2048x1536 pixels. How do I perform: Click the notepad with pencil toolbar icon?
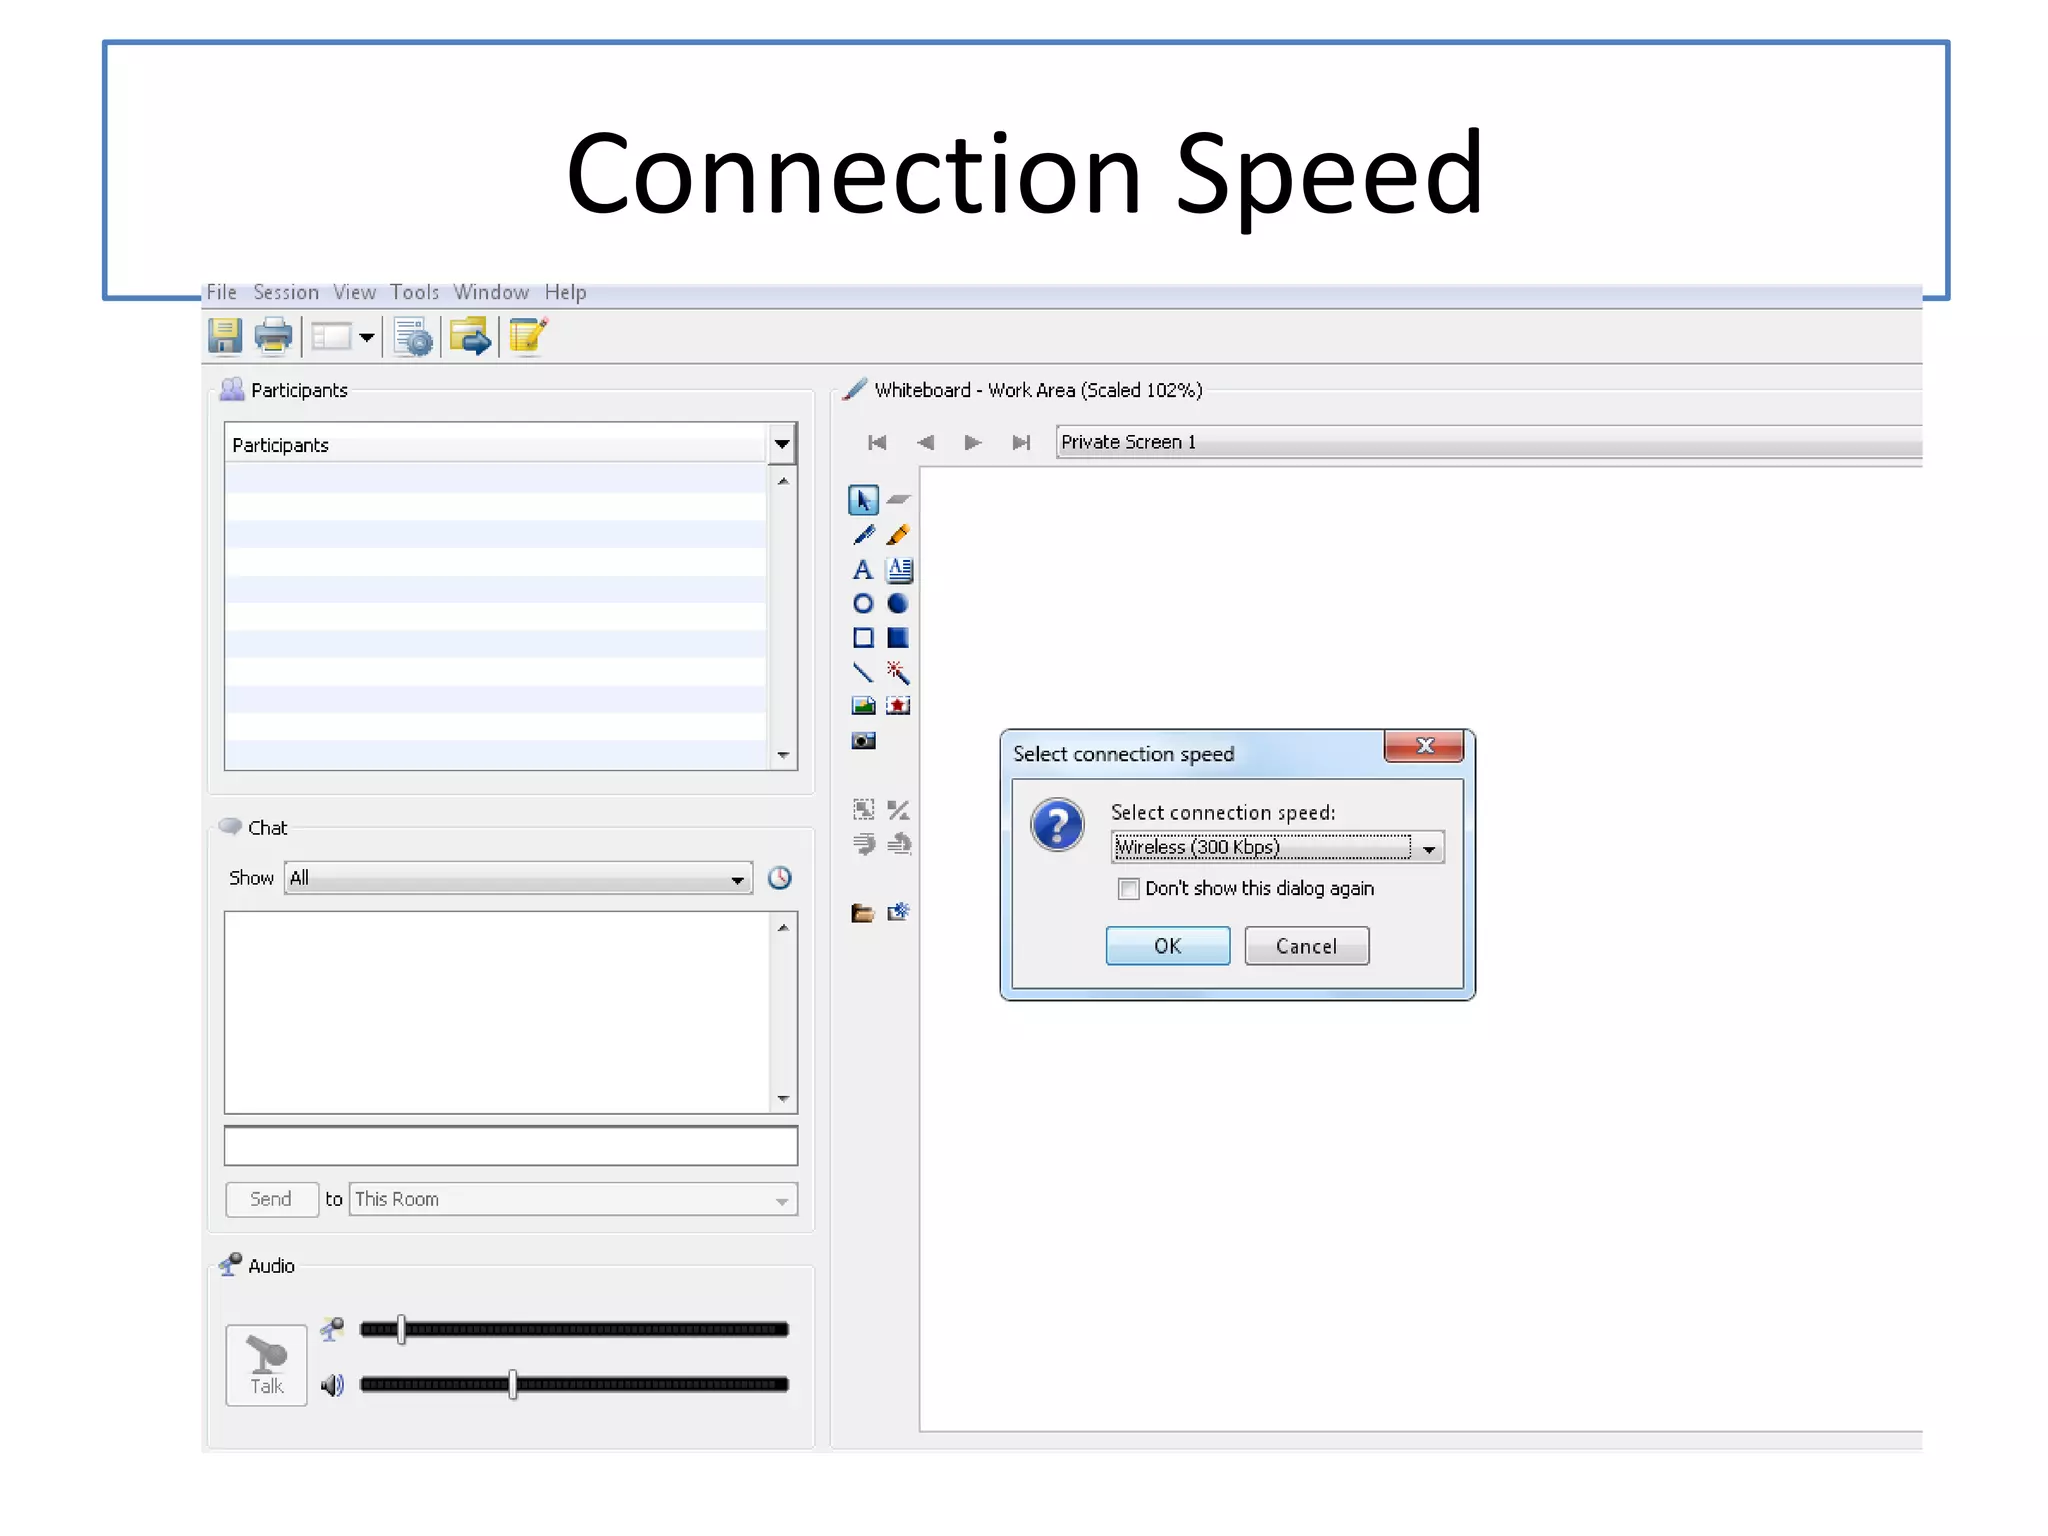(528, 337)
